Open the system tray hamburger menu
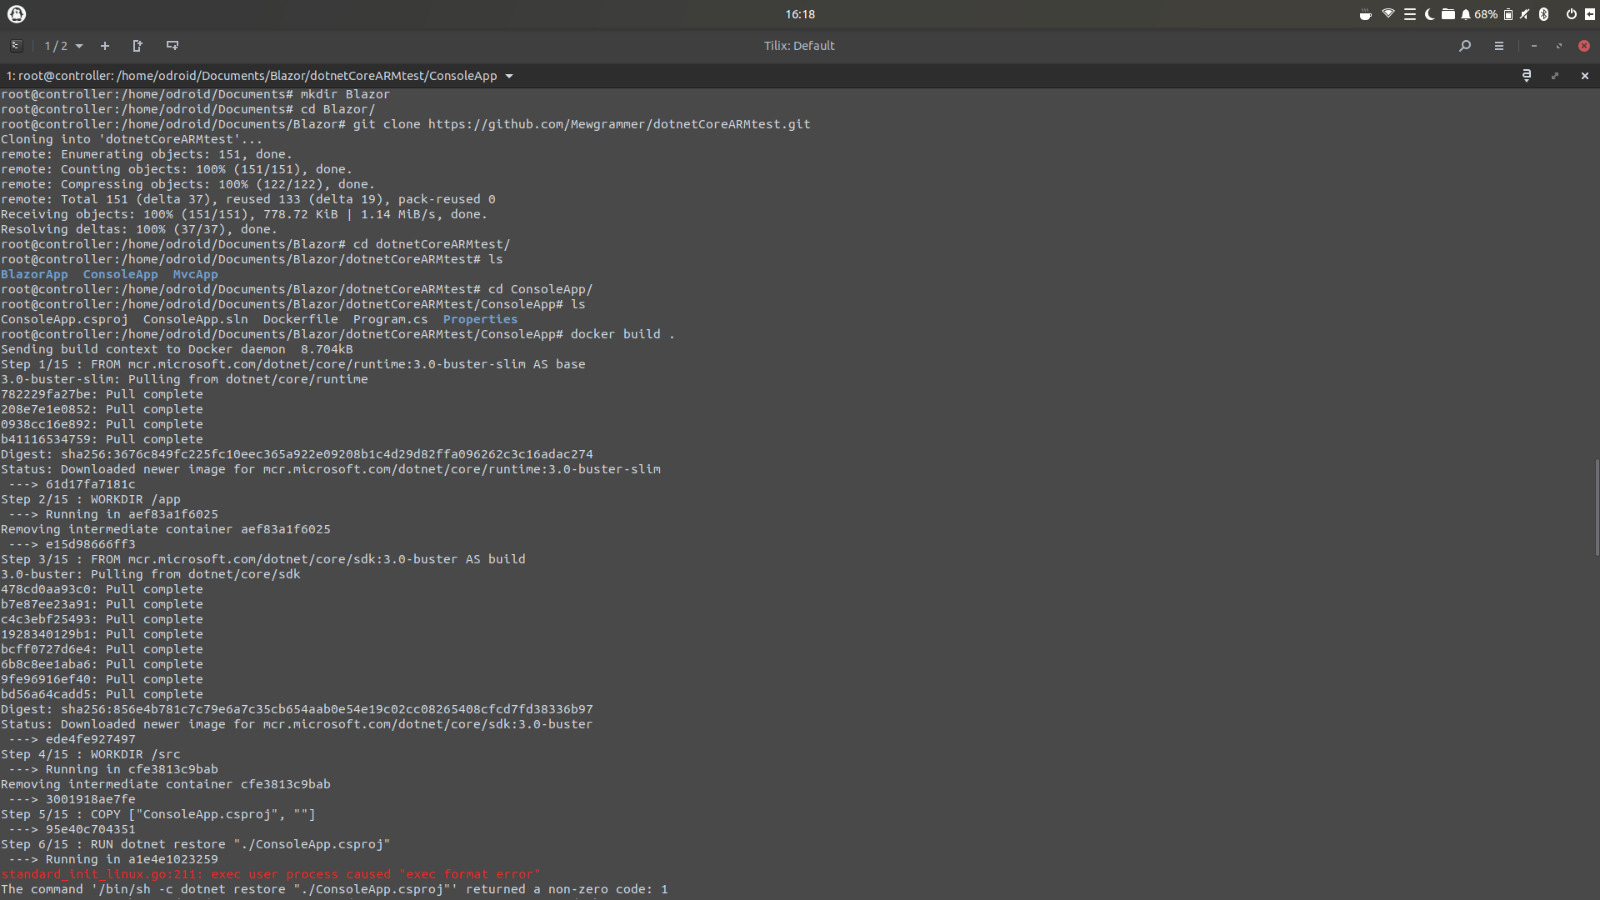The image size is (1600, 900). tap(1411, 14)
